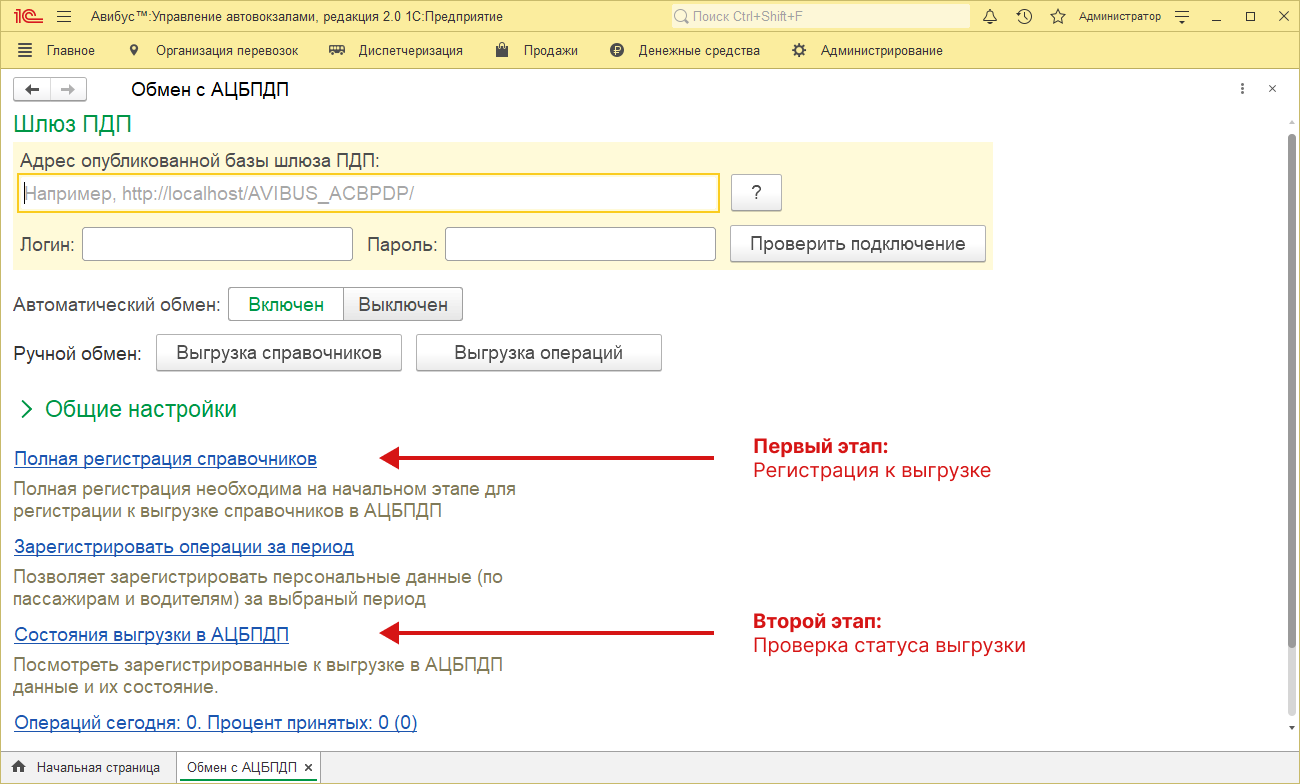Click the settings sliders icon near Администратор

(1182, 15)
